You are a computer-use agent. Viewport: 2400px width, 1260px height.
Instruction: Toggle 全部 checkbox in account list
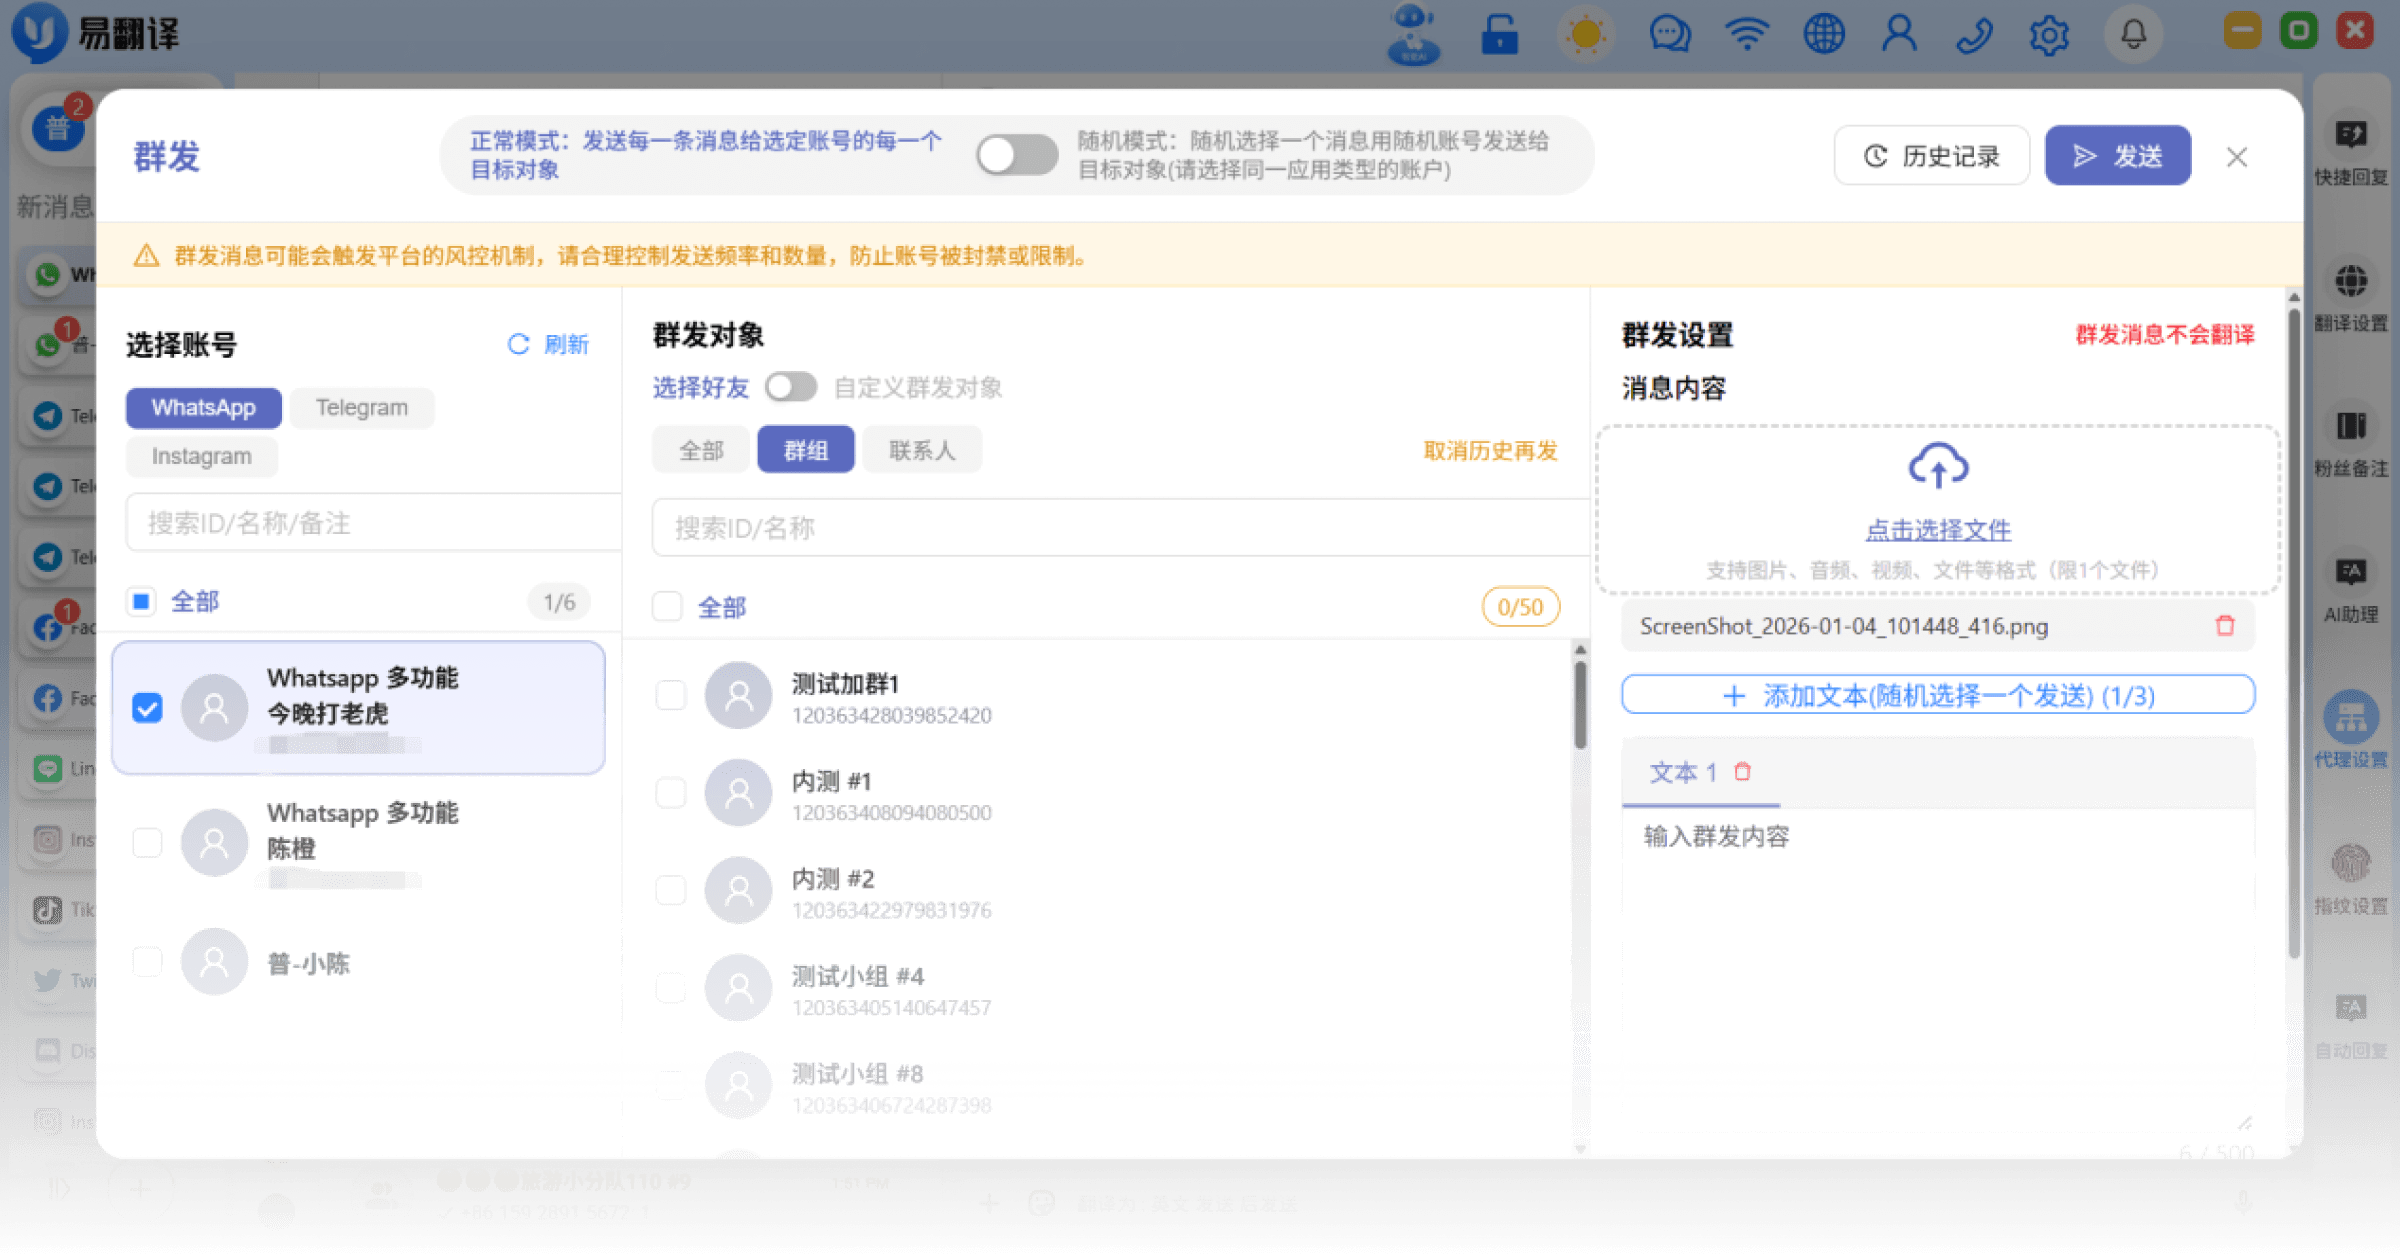point(141,601)
